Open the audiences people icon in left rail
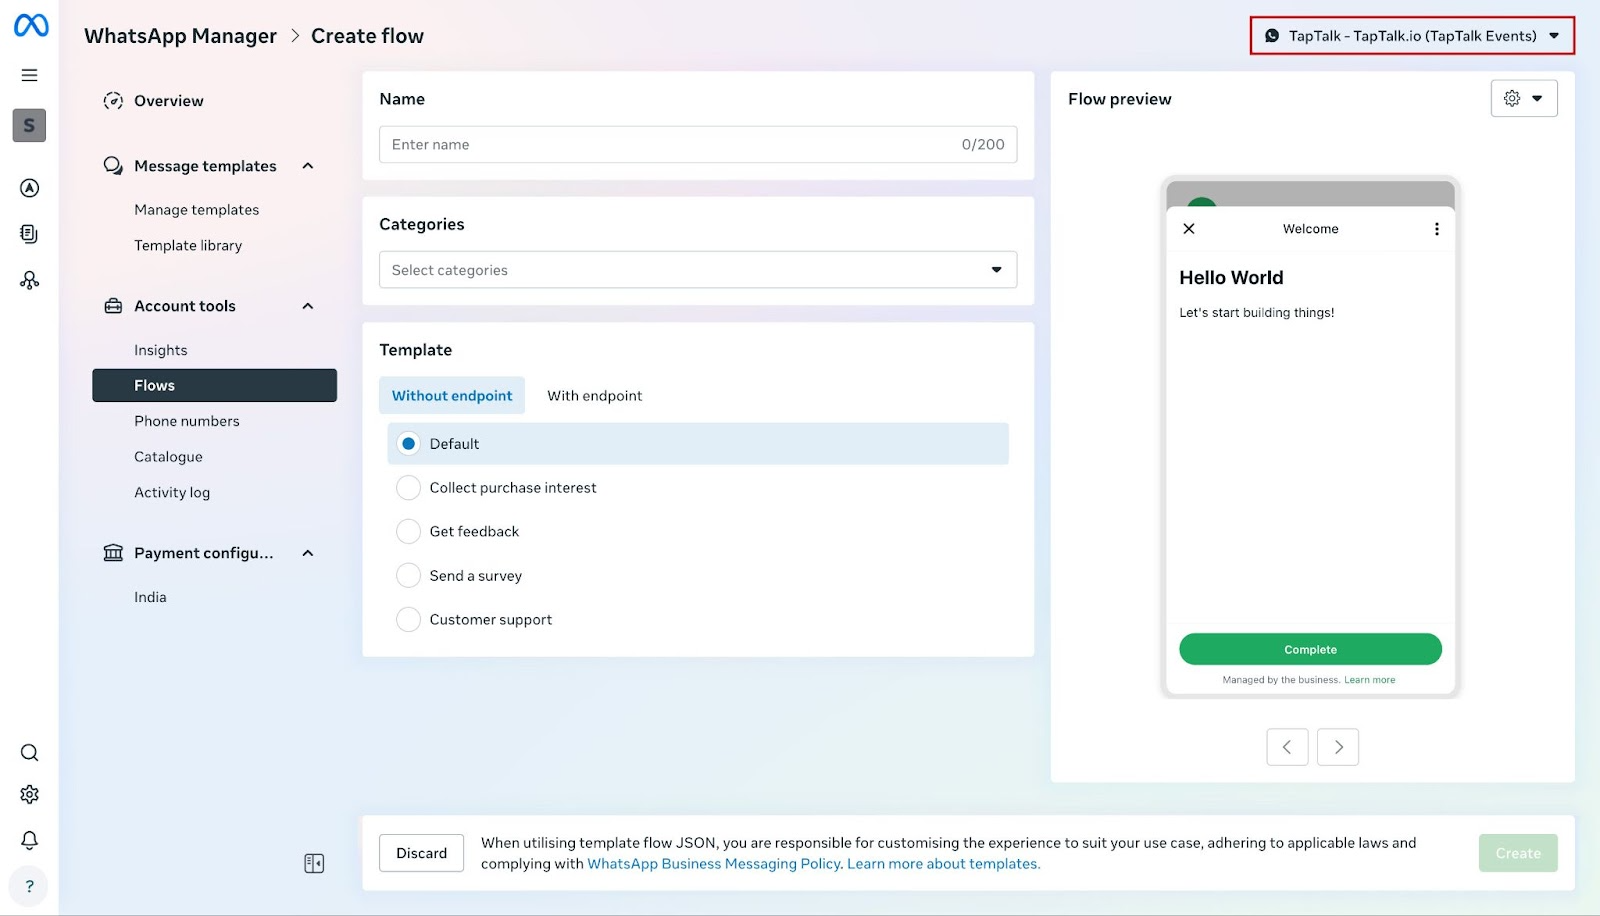The image size is (1600, 916). click(30, 280)
